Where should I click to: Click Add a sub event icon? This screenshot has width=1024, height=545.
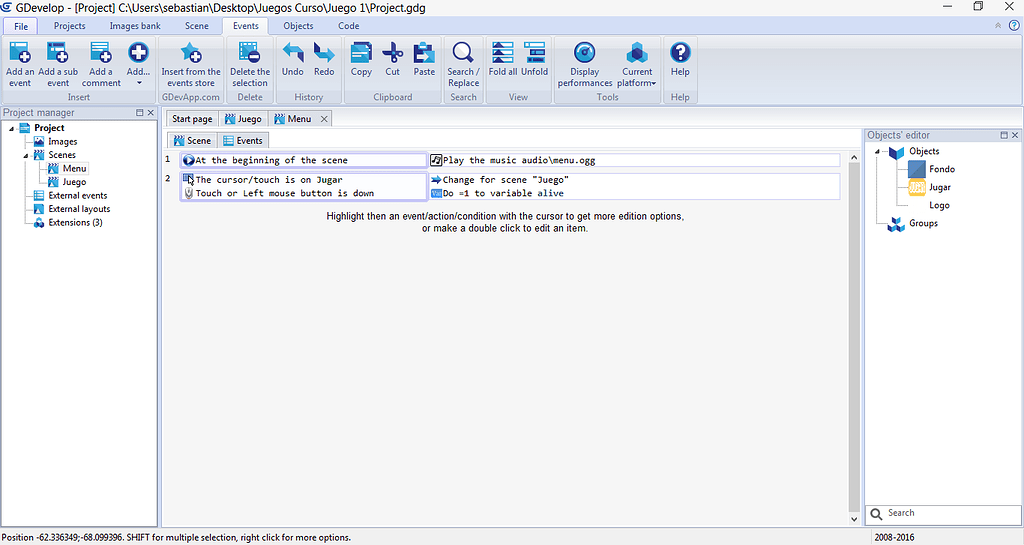pos(58,62)
